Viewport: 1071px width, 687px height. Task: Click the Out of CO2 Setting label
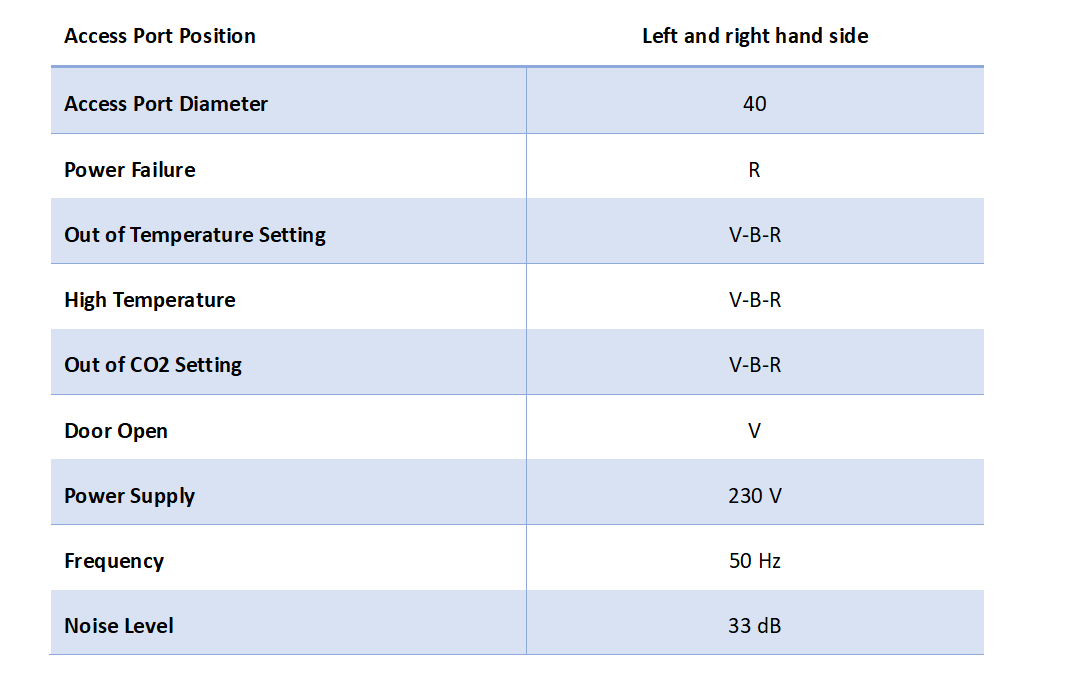click(153, 365)
